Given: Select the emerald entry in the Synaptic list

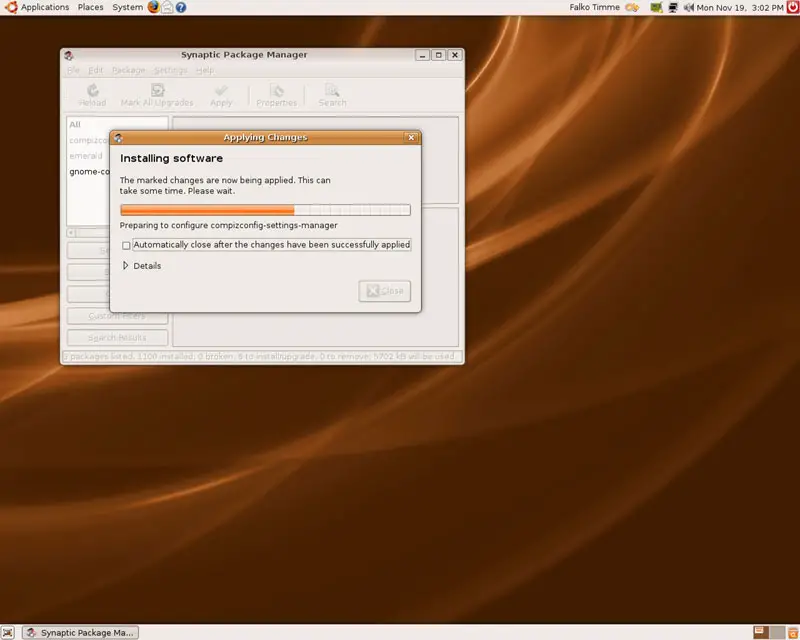Looking at the screenshot, I should point(86,156).
